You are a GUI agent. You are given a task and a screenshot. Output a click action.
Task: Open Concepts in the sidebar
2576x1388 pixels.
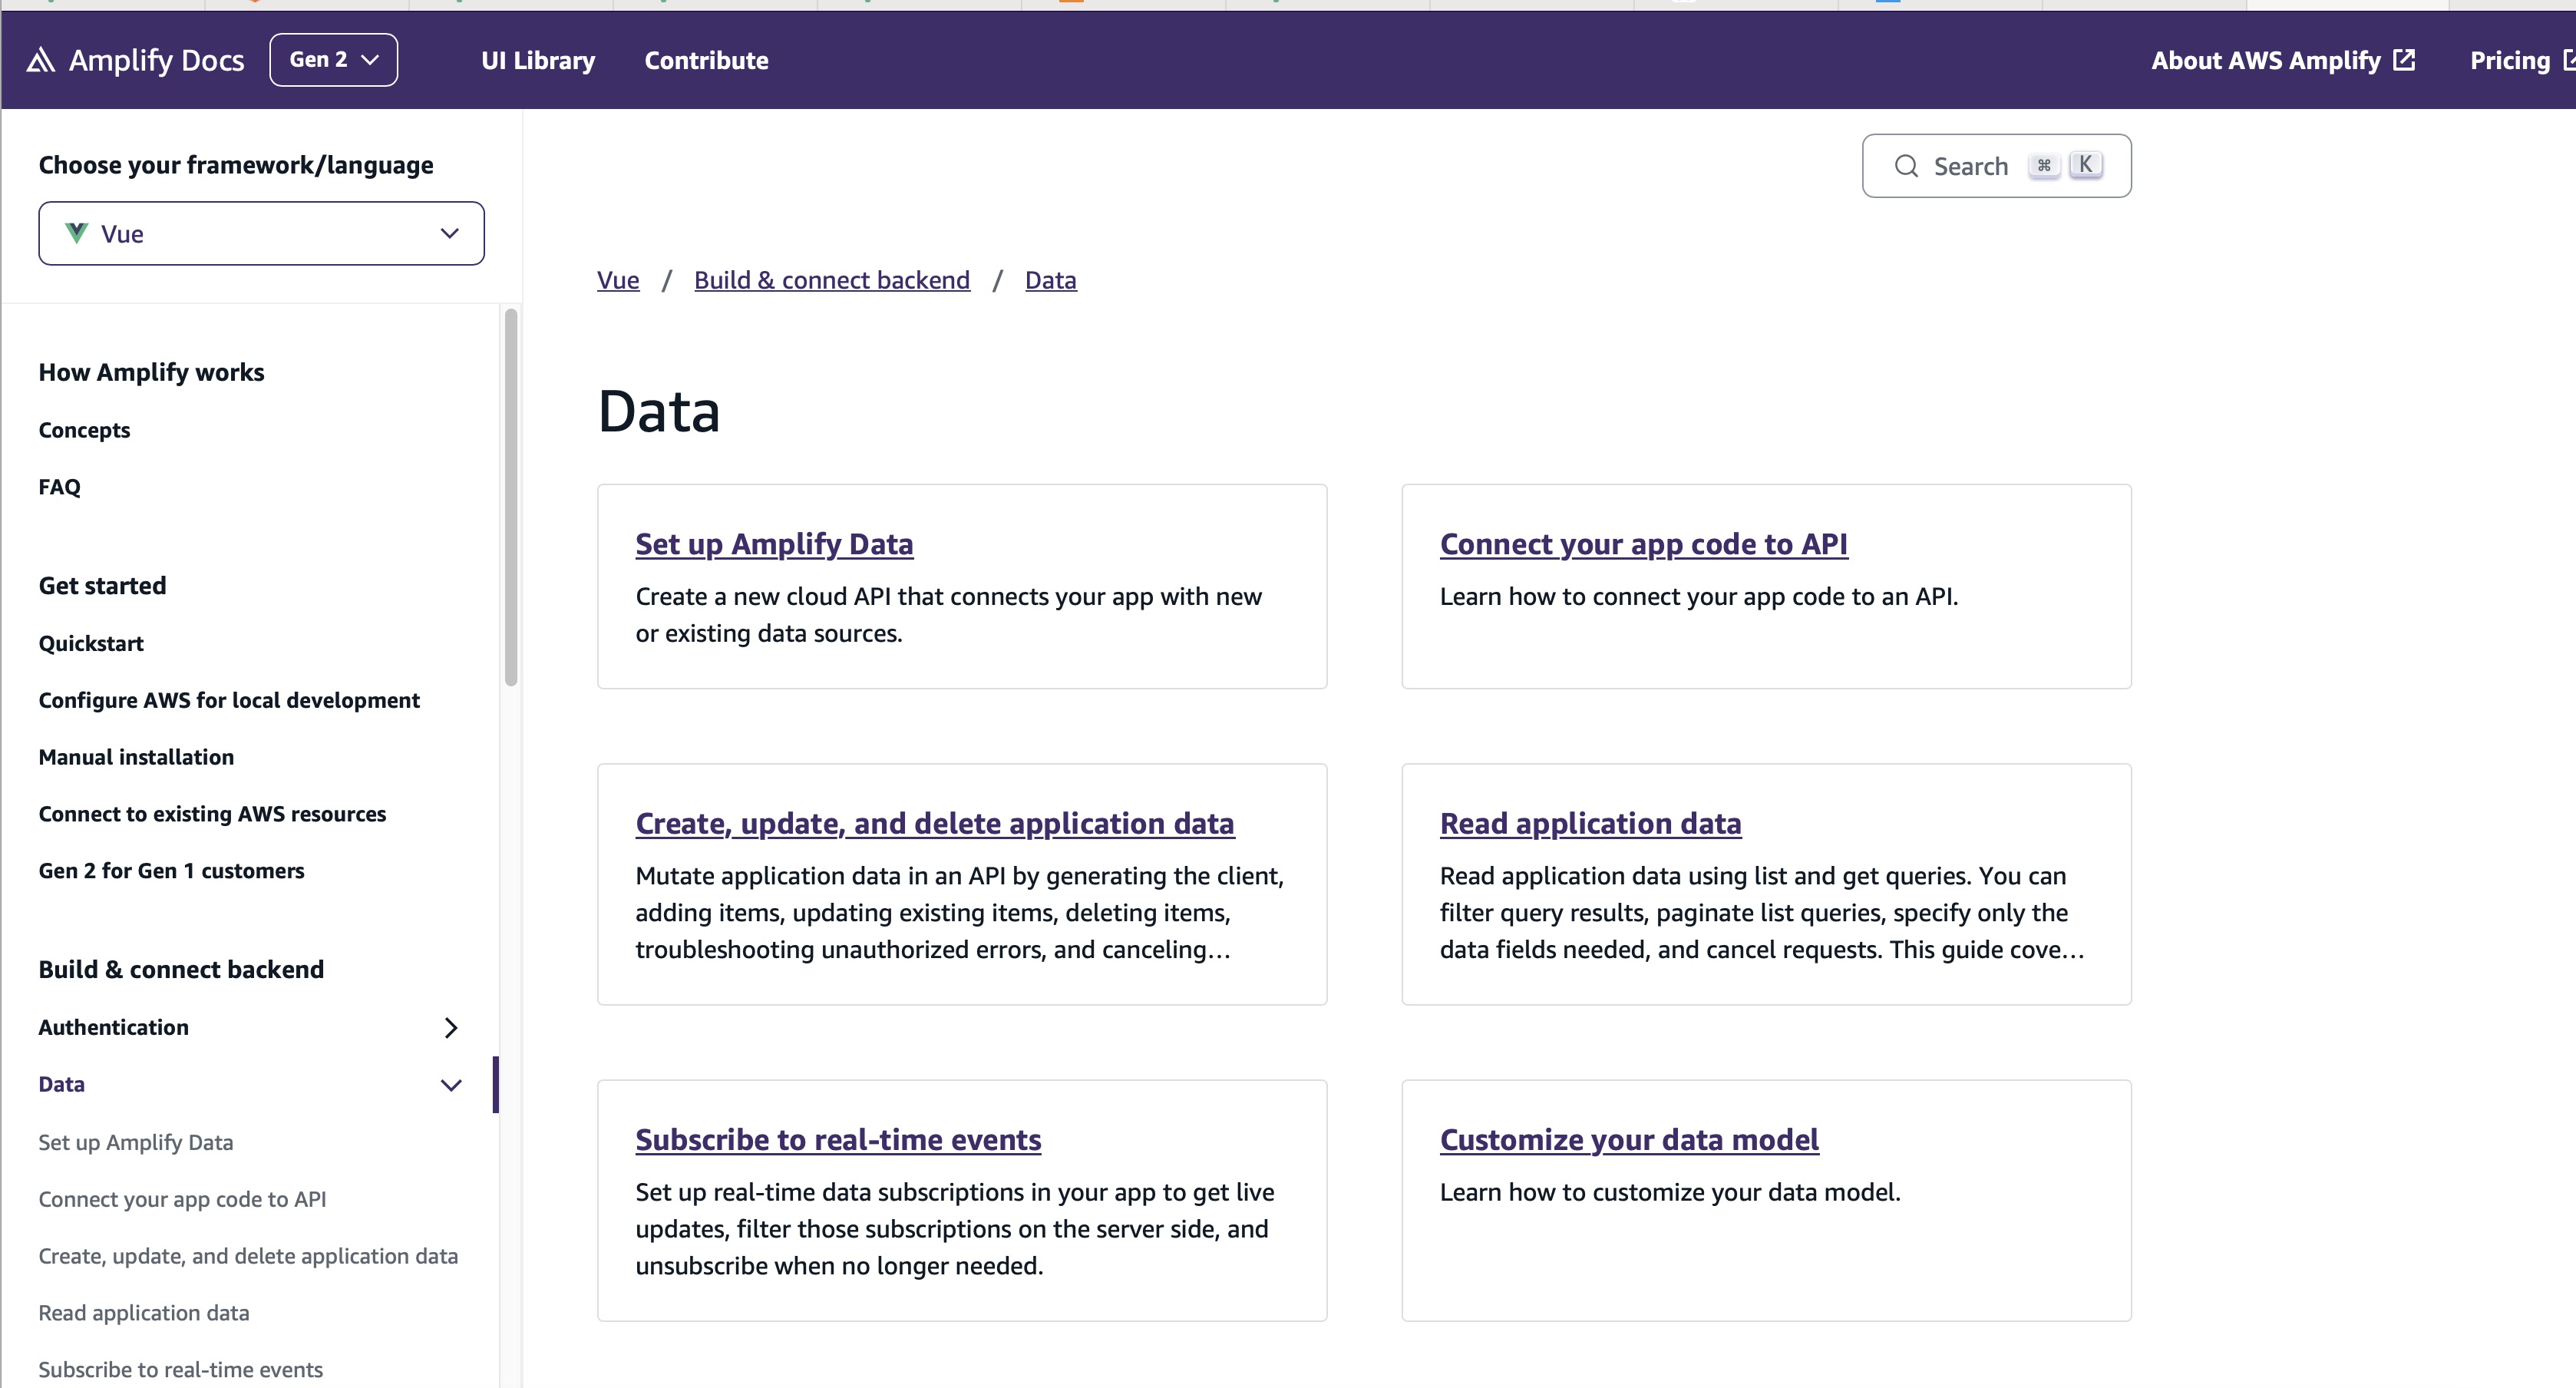pyautogui.click(x=84, y=430)
